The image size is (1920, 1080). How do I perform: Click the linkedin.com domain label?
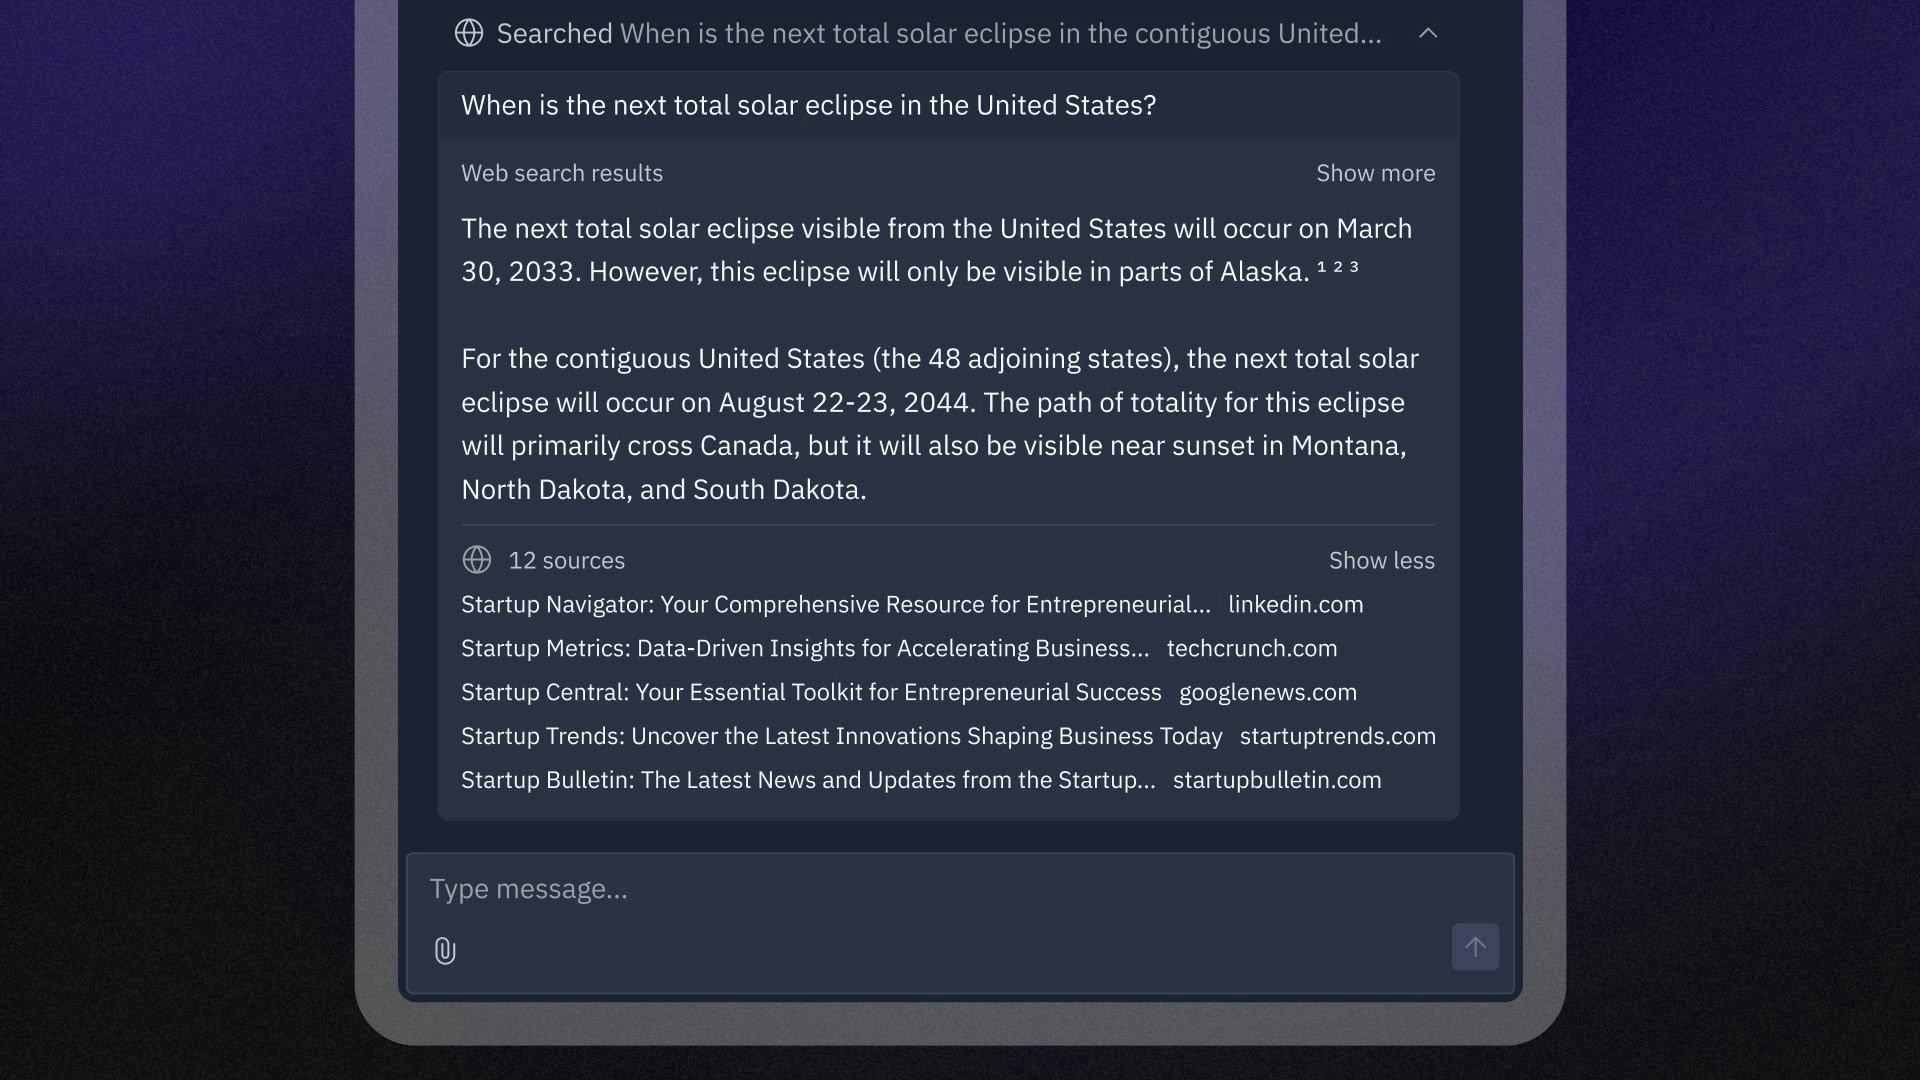pyautogui.click(x=1296, y=604)
